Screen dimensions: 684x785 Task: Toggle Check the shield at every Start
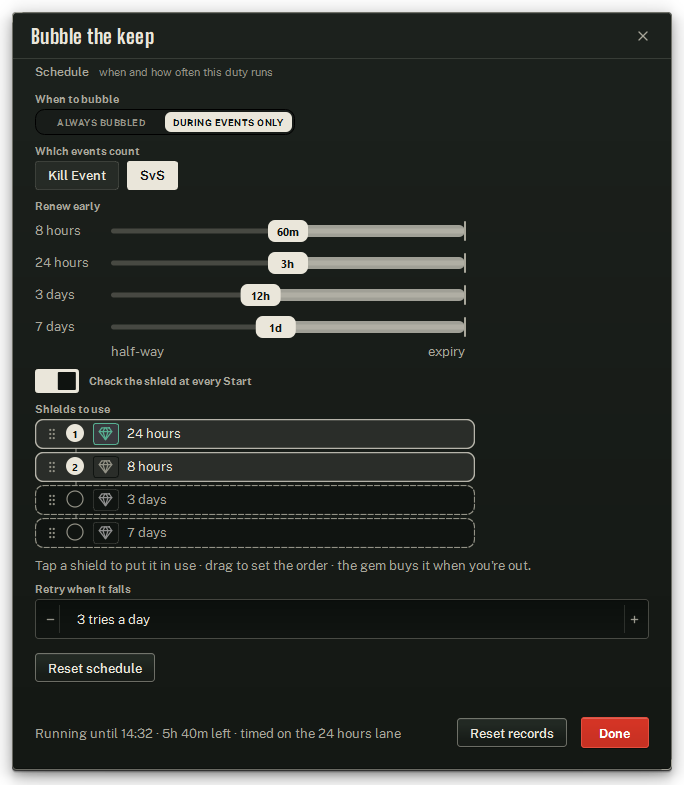point(57,381)
